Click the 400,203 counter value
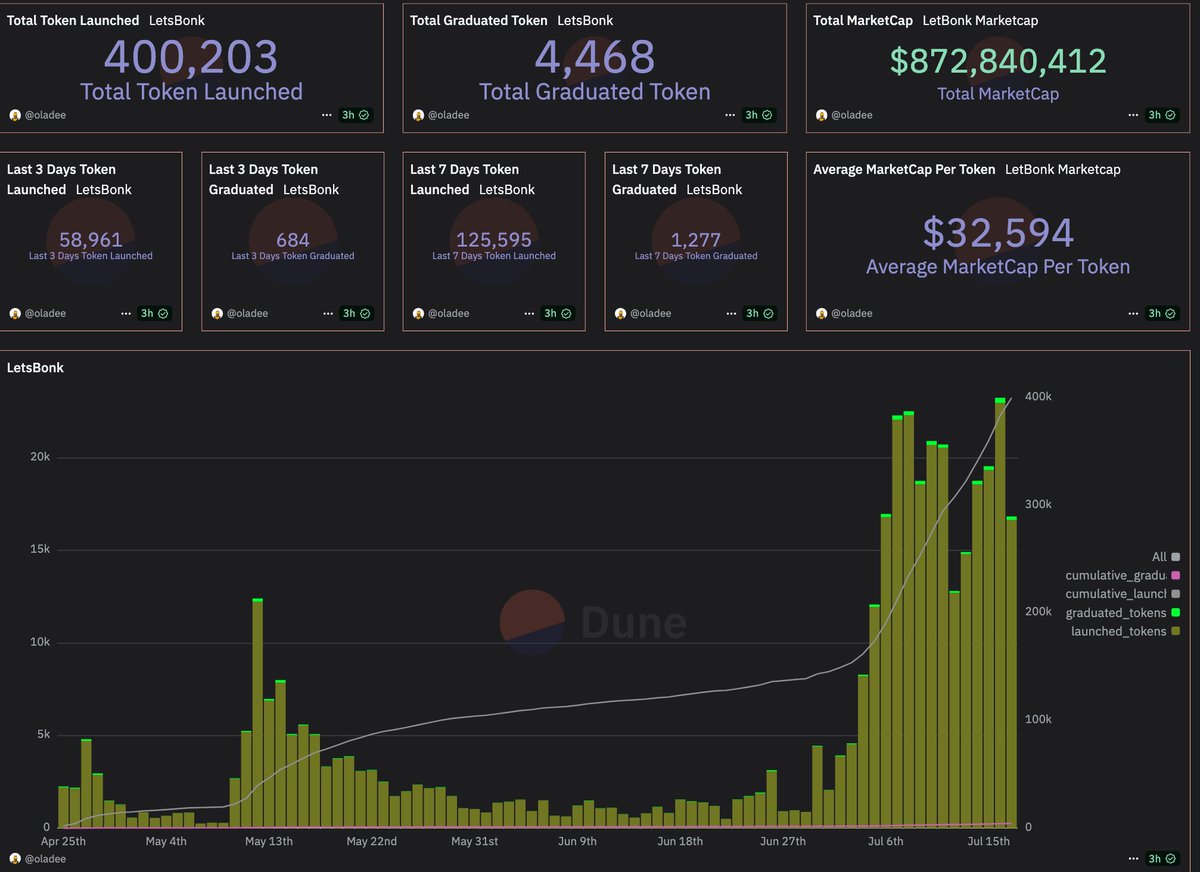 coord(191,57)
